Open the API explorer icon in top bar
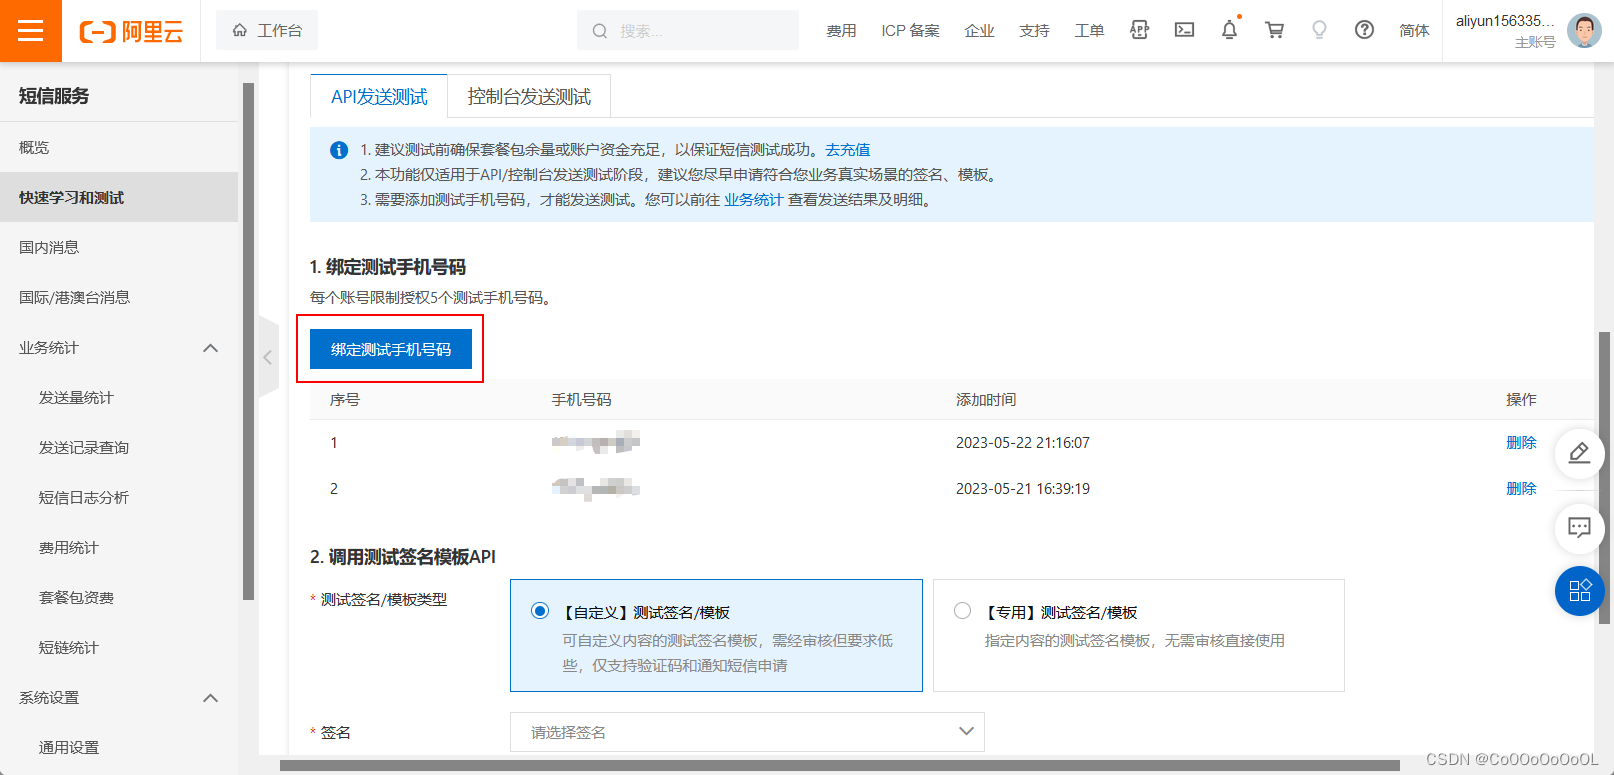 tap(1139, 30)
